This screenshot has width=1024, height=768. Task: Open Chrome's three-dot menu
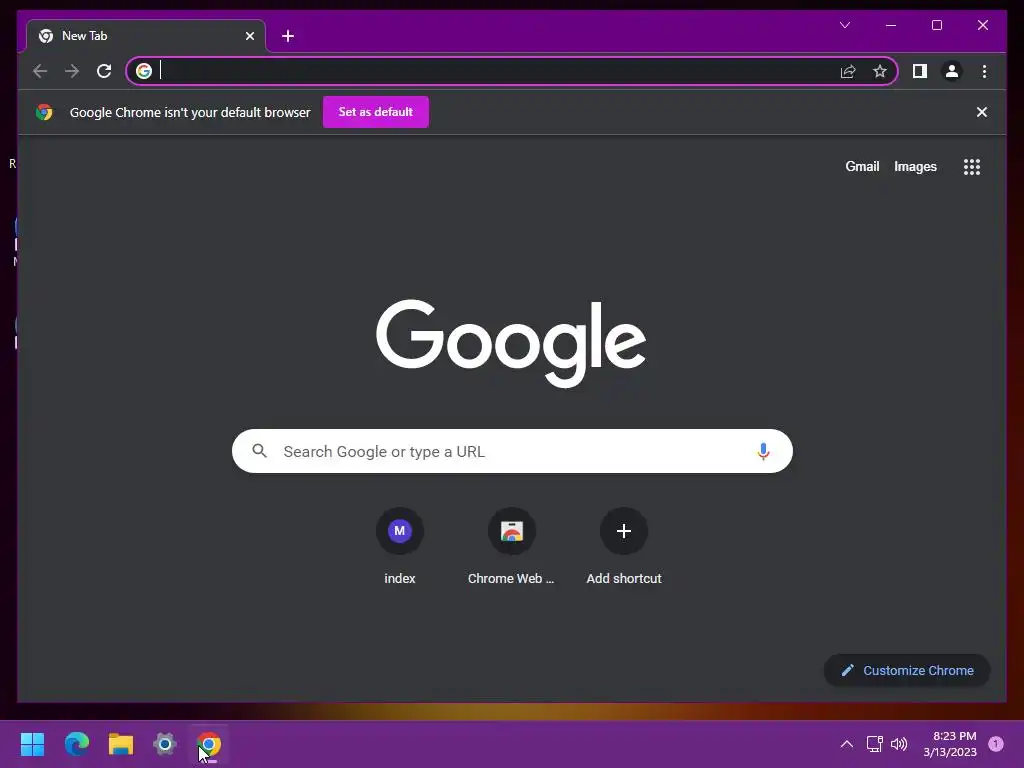(984, 71)
